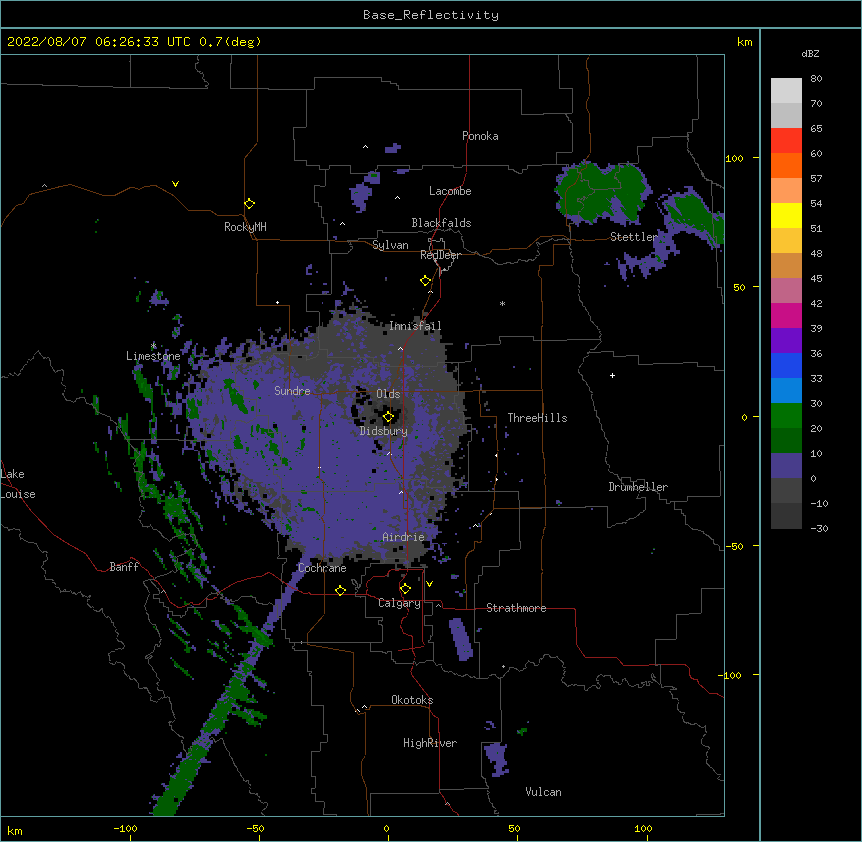Viewport: 862px width, 842px height.
Task: Click the Banff town label
Action: tap(124, 567)
